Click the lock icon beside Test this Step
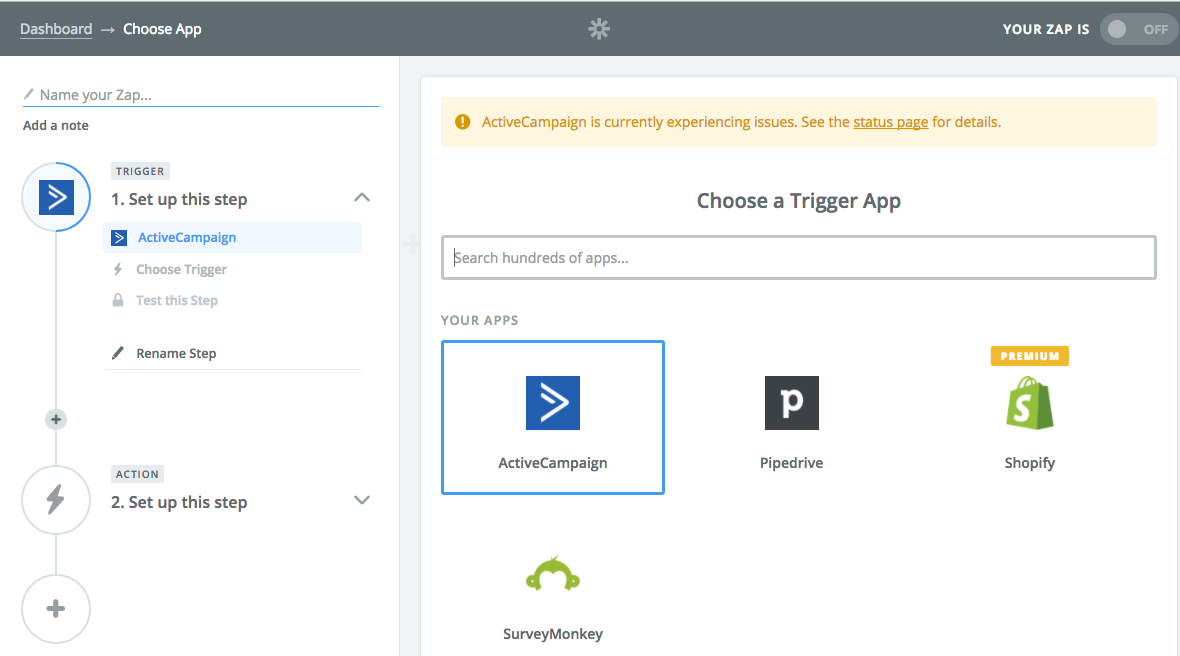The width and height of the screenshot is (1180, 656). tap(119, 300)
